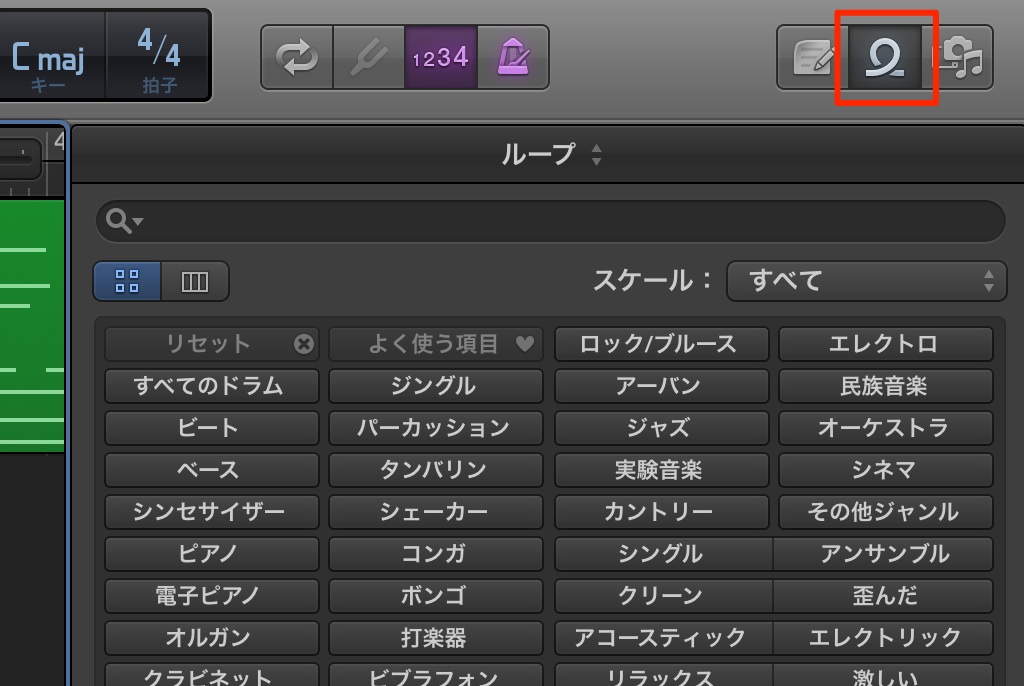Toggle the Cycle loop button
The height and width of the screenshot is (686, 1024).
point(297,57)
